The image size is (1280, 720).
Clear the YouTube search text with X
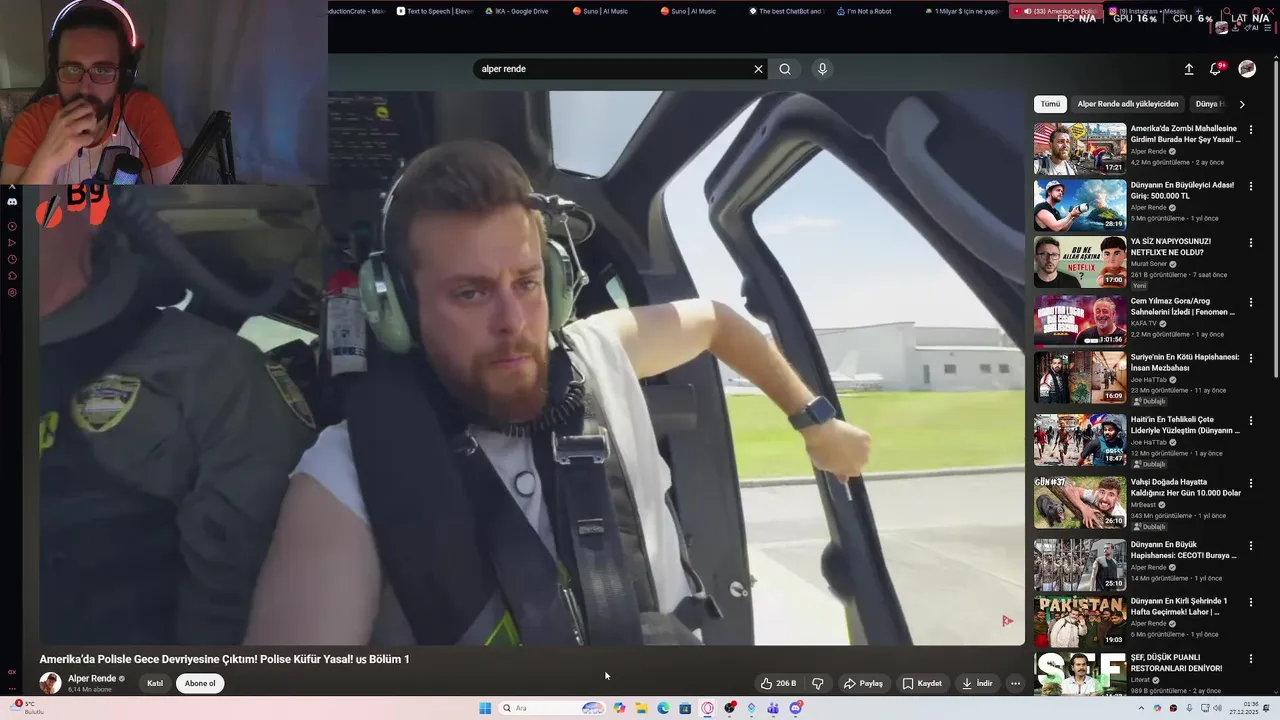point(758,69)
